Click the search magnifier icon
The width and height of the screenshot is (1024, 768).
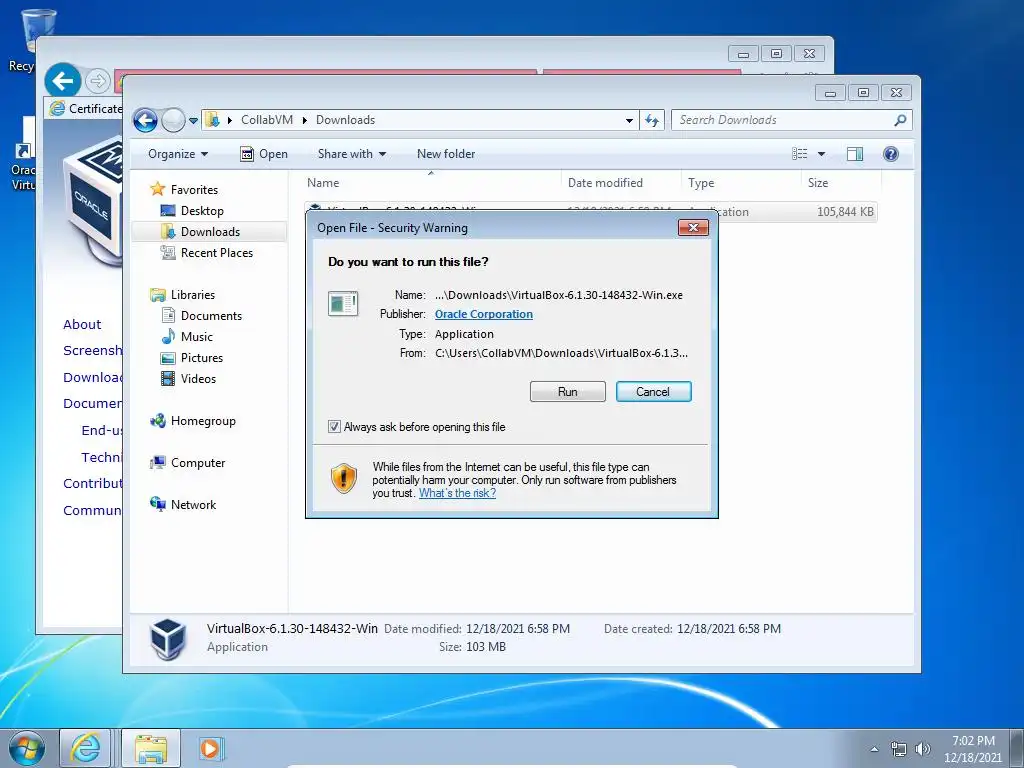900,120
